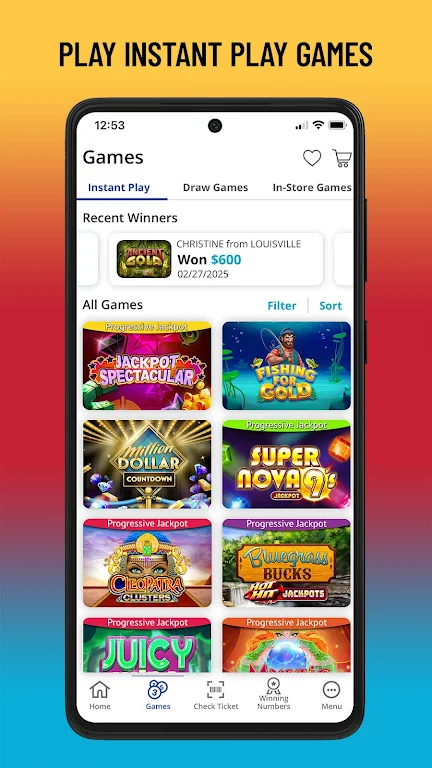432x768 pixels.
Task: Select the Instant Play tab
Action: pyautogui.click(x=119, y=188)
